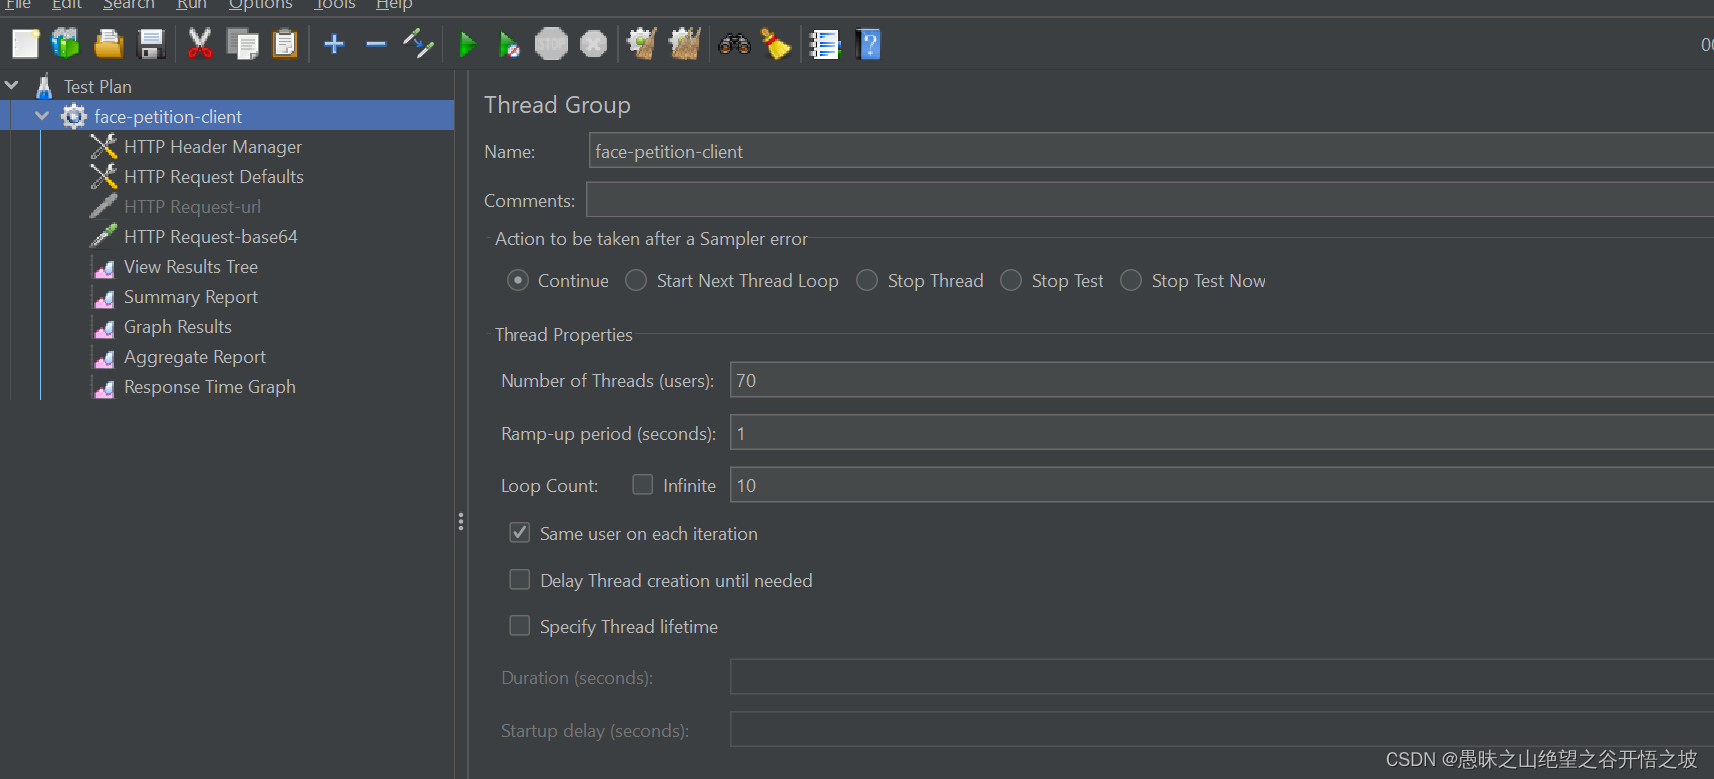Image resolution: width=1714 pixels, height=779 pixels.
Task: Open the Search menu
Action: (128, 5)
